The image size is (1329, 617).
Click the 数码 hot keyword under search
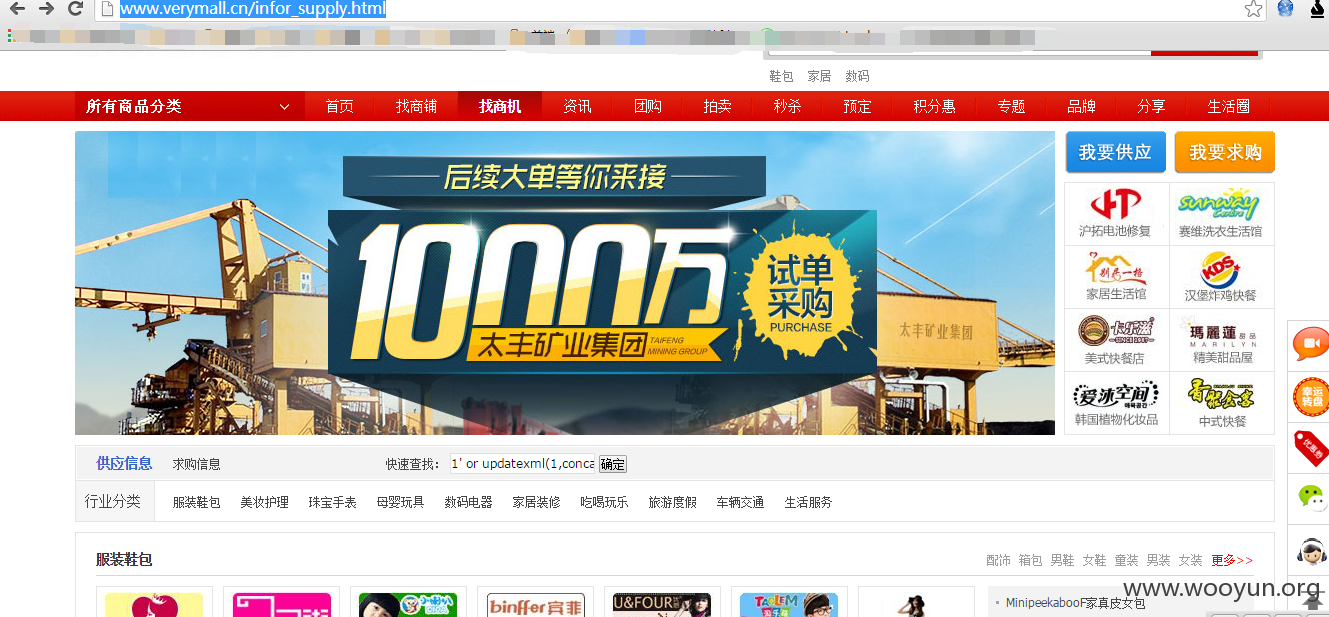tap(857, 76)
